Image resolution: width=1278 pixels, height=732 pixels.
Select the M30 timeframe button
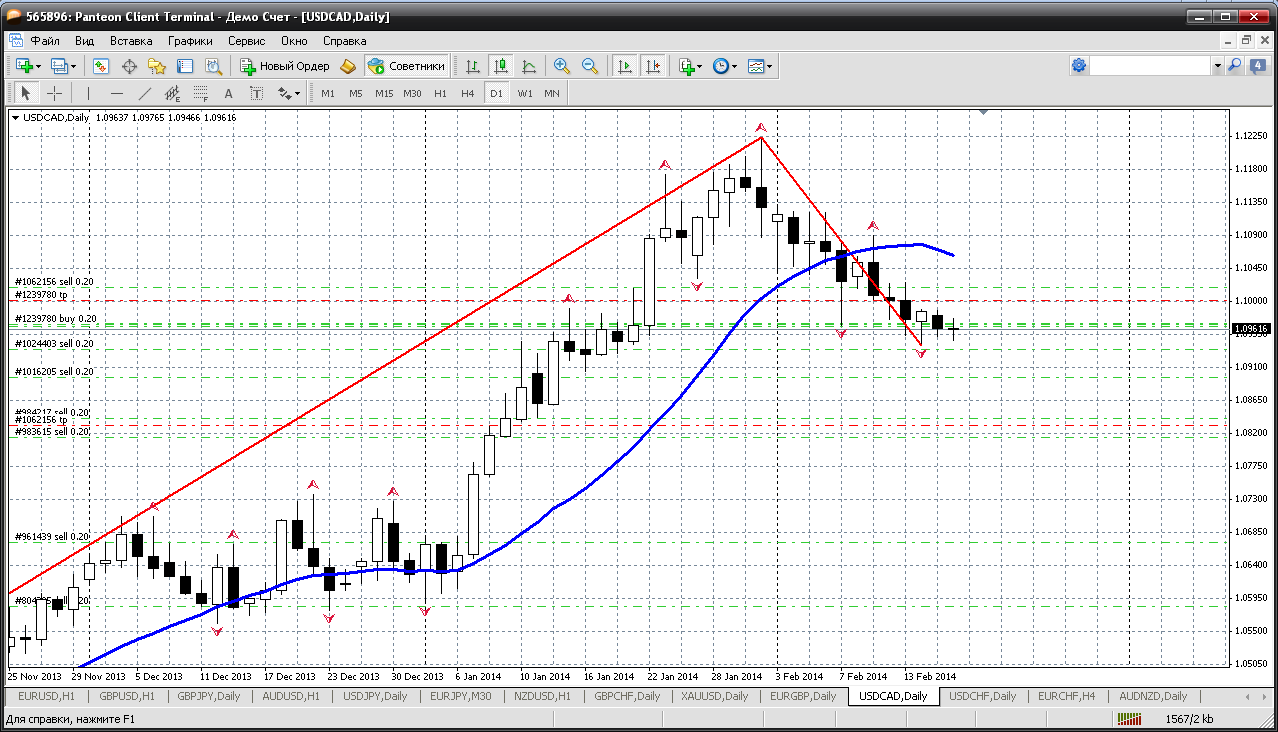point(412,93)
